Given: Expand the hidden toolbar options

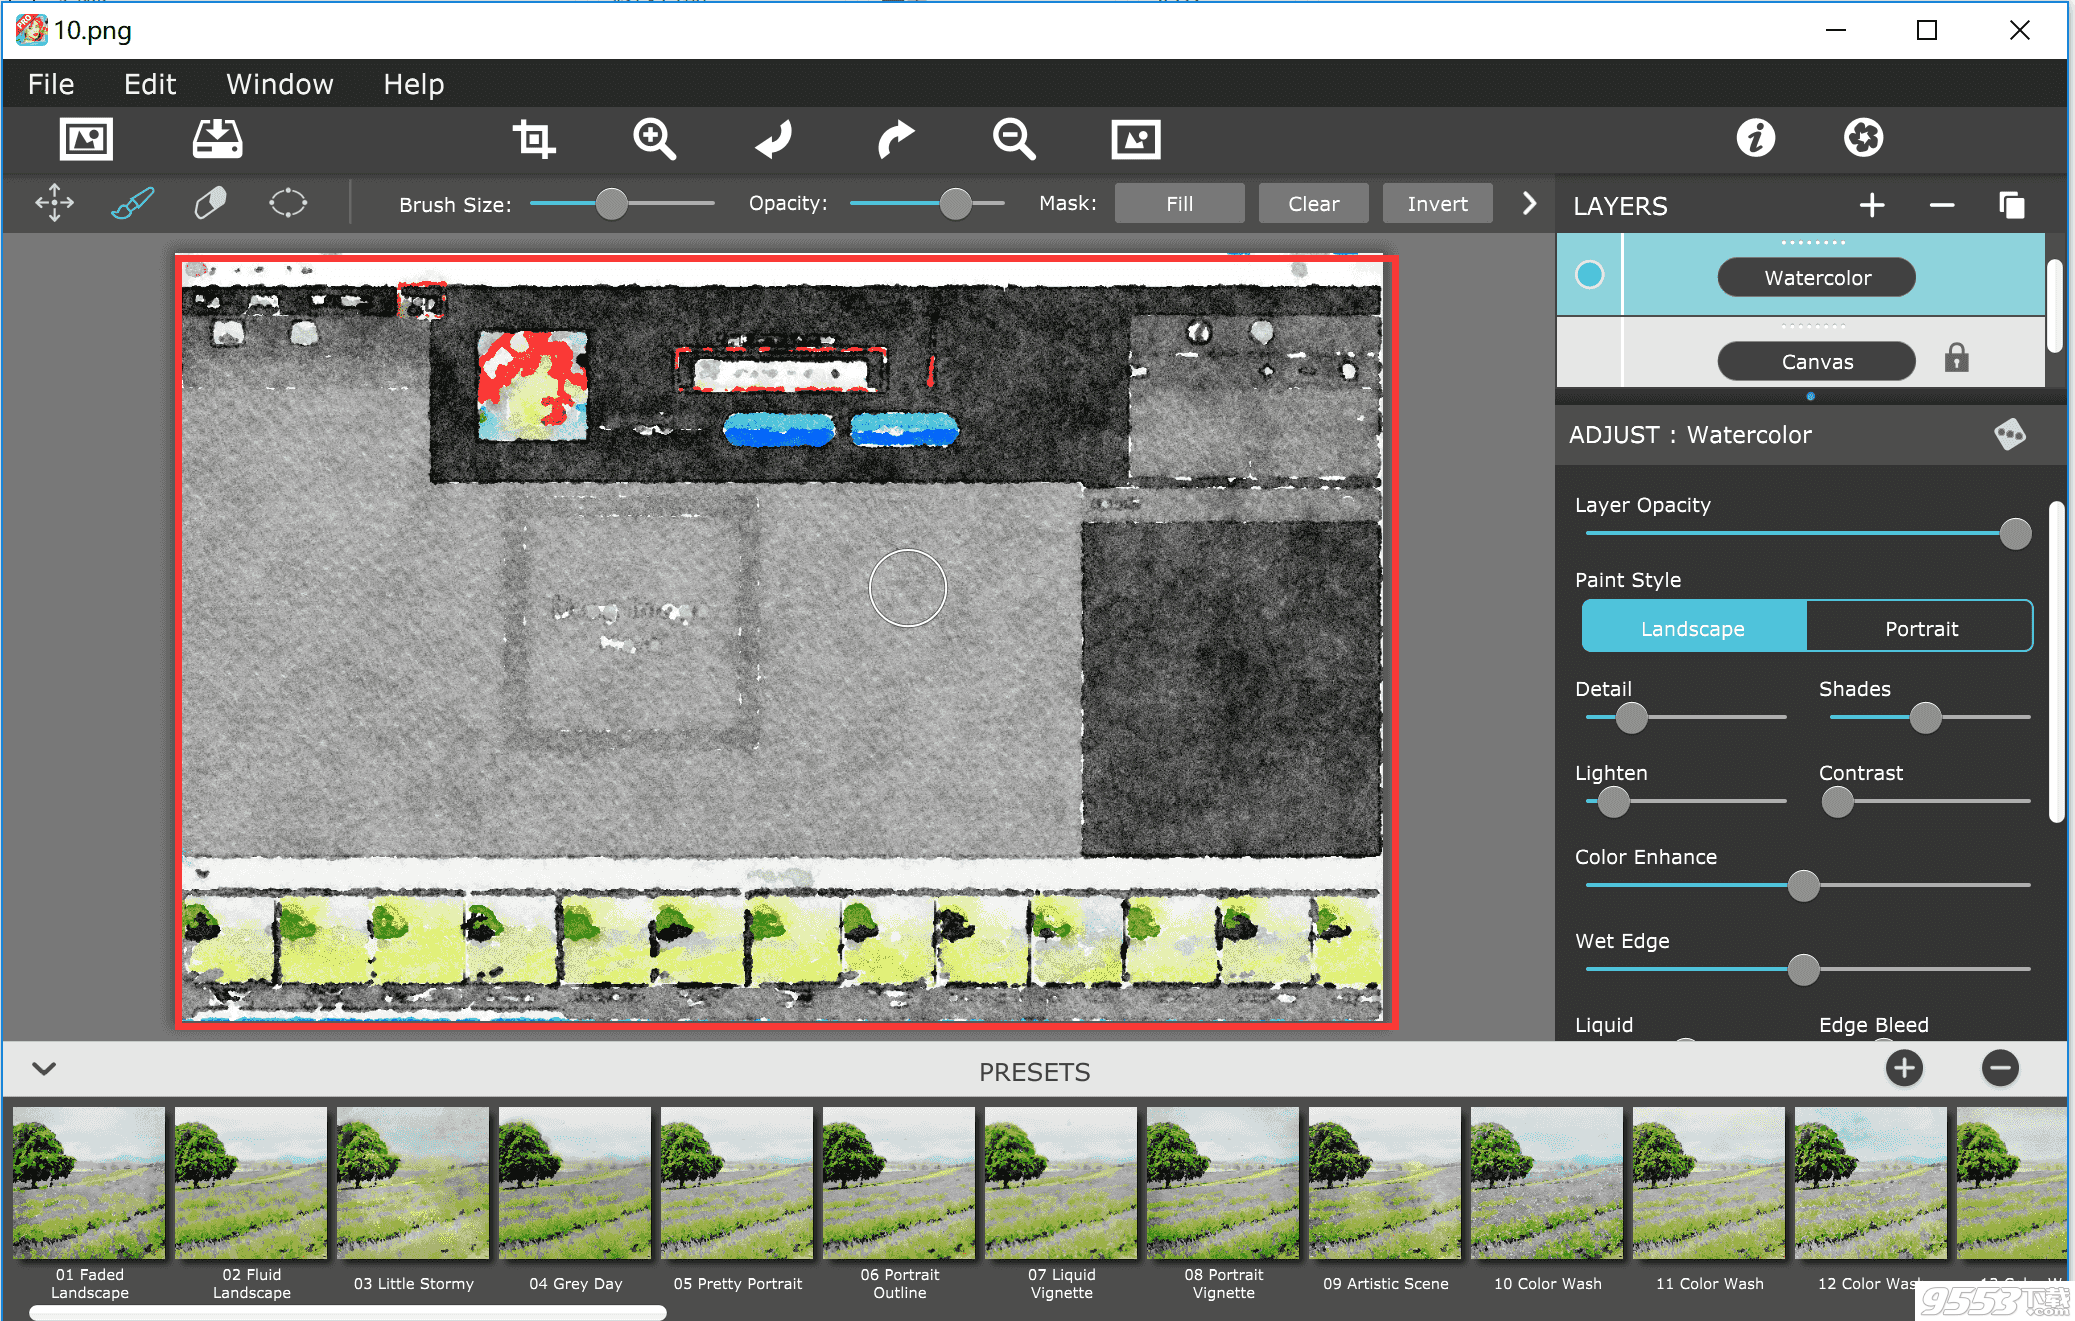Looking at the screenshot, I should click(x=1531, y=203).
